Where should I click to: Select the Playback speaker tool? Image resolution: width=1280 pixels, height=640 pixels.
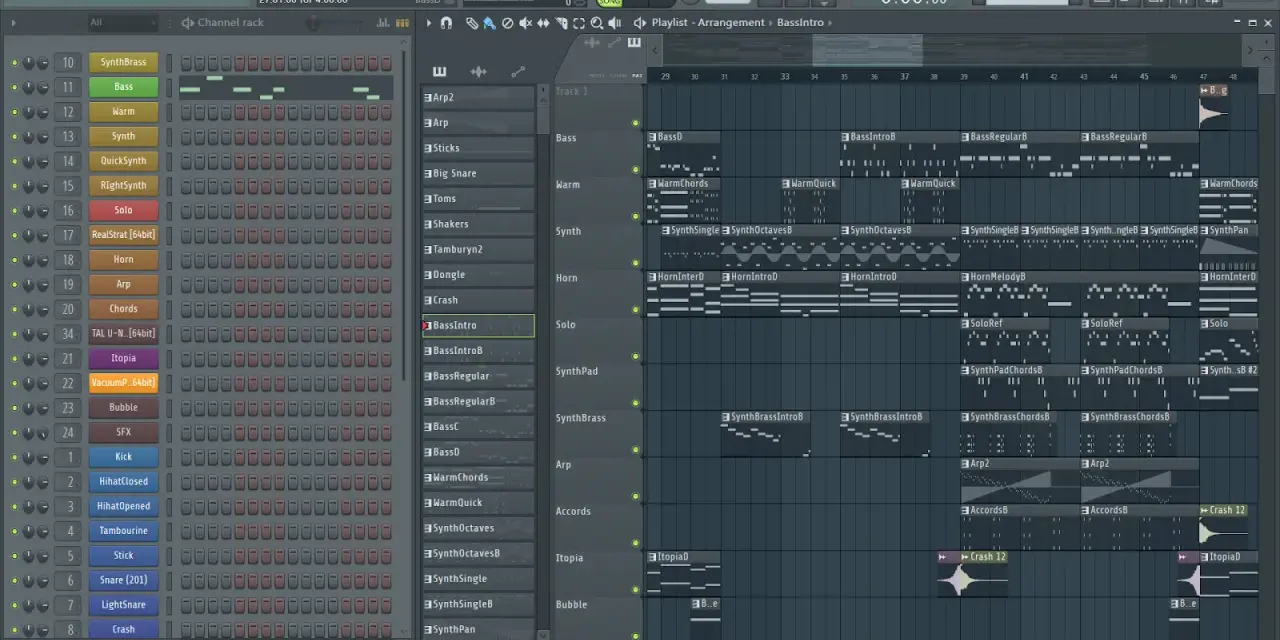point(615,22)
